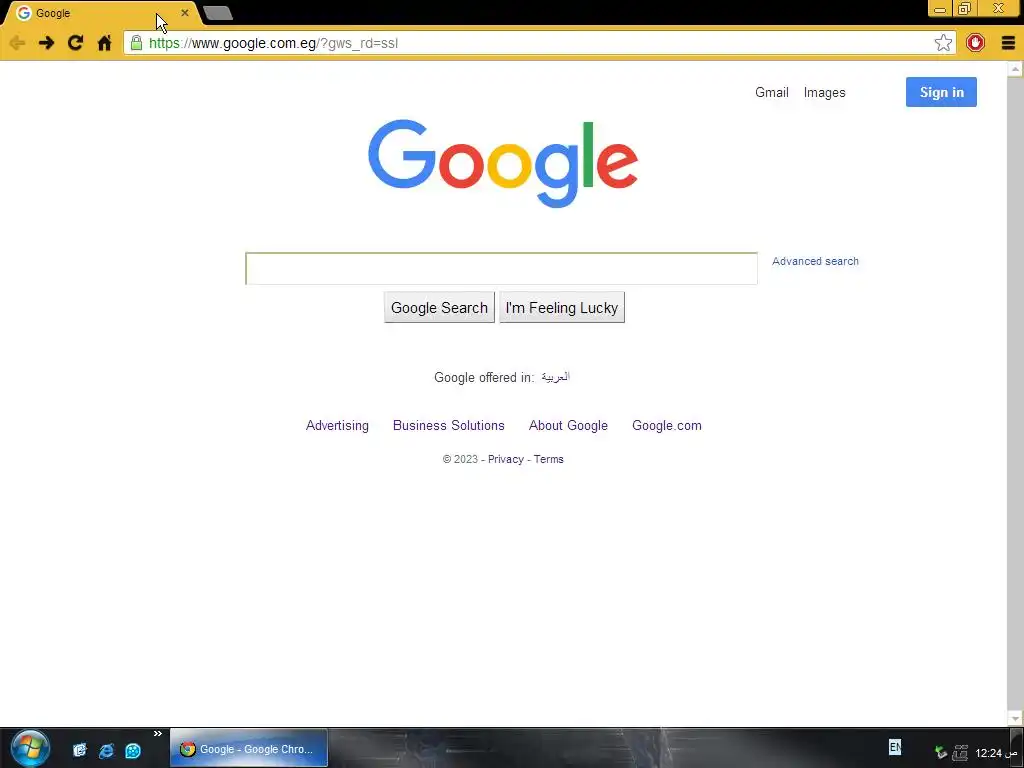Open the Windows Start menu

(29, 748)
